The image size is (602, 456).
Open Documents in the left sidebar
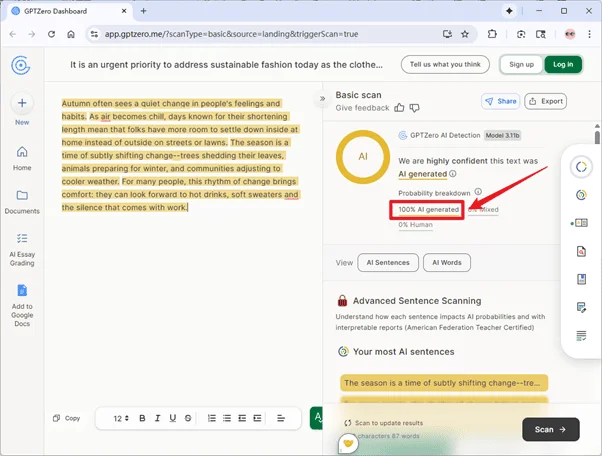[22, 200]
